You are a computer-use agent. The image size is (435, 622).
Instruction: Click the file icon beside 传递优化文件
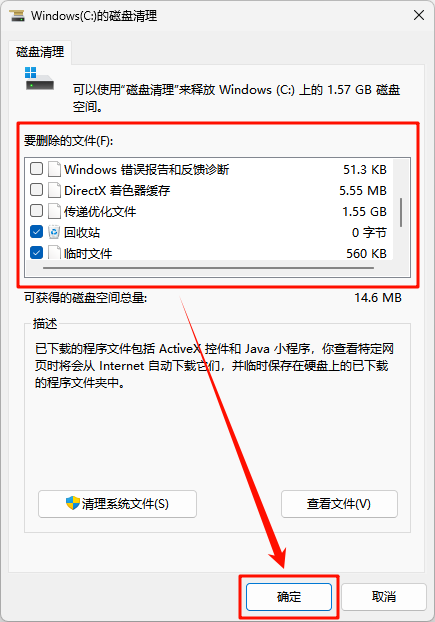[54, 211]
